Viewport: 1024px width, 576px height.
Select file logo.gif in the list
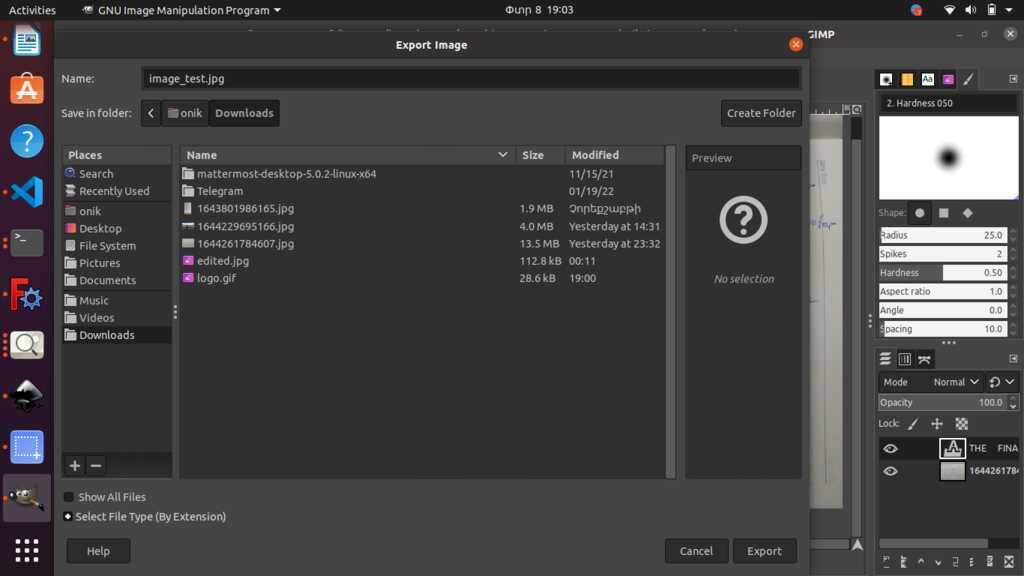tap(422, 278)
